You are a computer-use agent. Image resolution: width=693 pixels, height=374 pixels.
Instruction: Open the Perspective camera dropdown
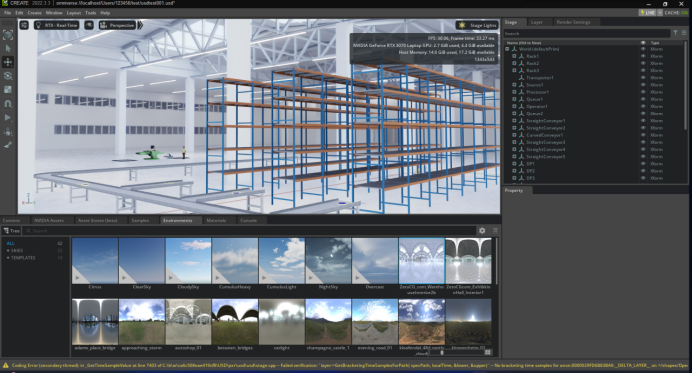pos(117,25)
